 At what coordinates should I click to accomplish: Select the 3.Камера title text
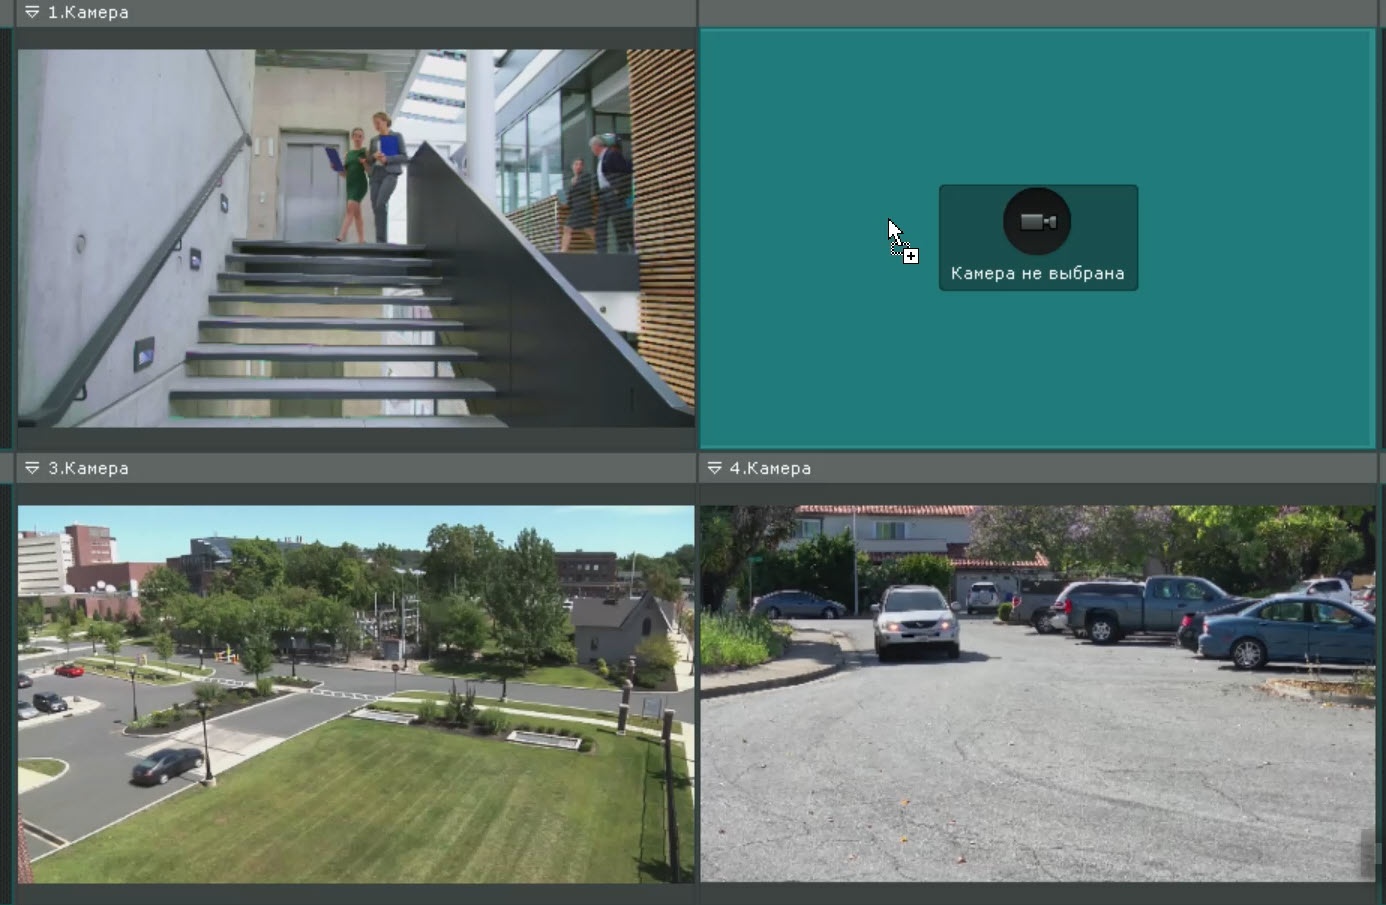(x=88, y=468)
